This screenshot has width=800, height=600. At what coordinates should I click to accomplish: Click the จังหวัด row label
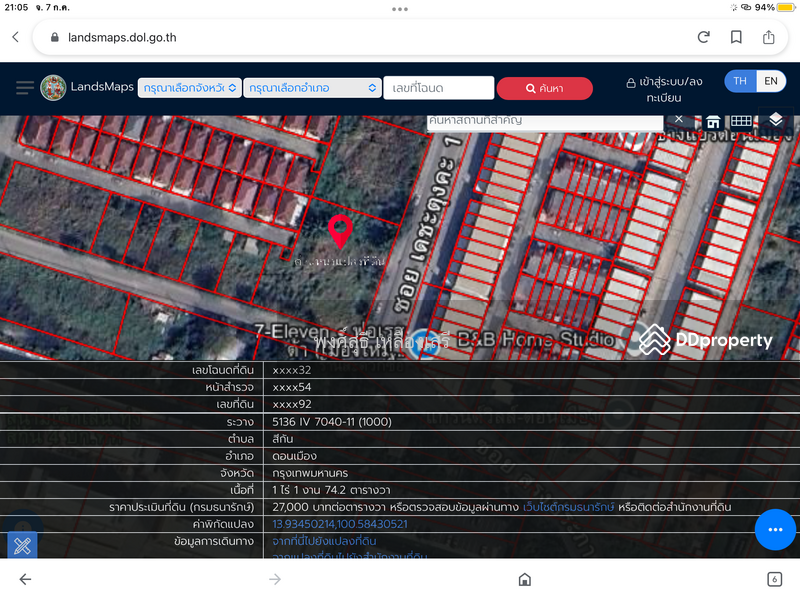[x=237, y=473]
